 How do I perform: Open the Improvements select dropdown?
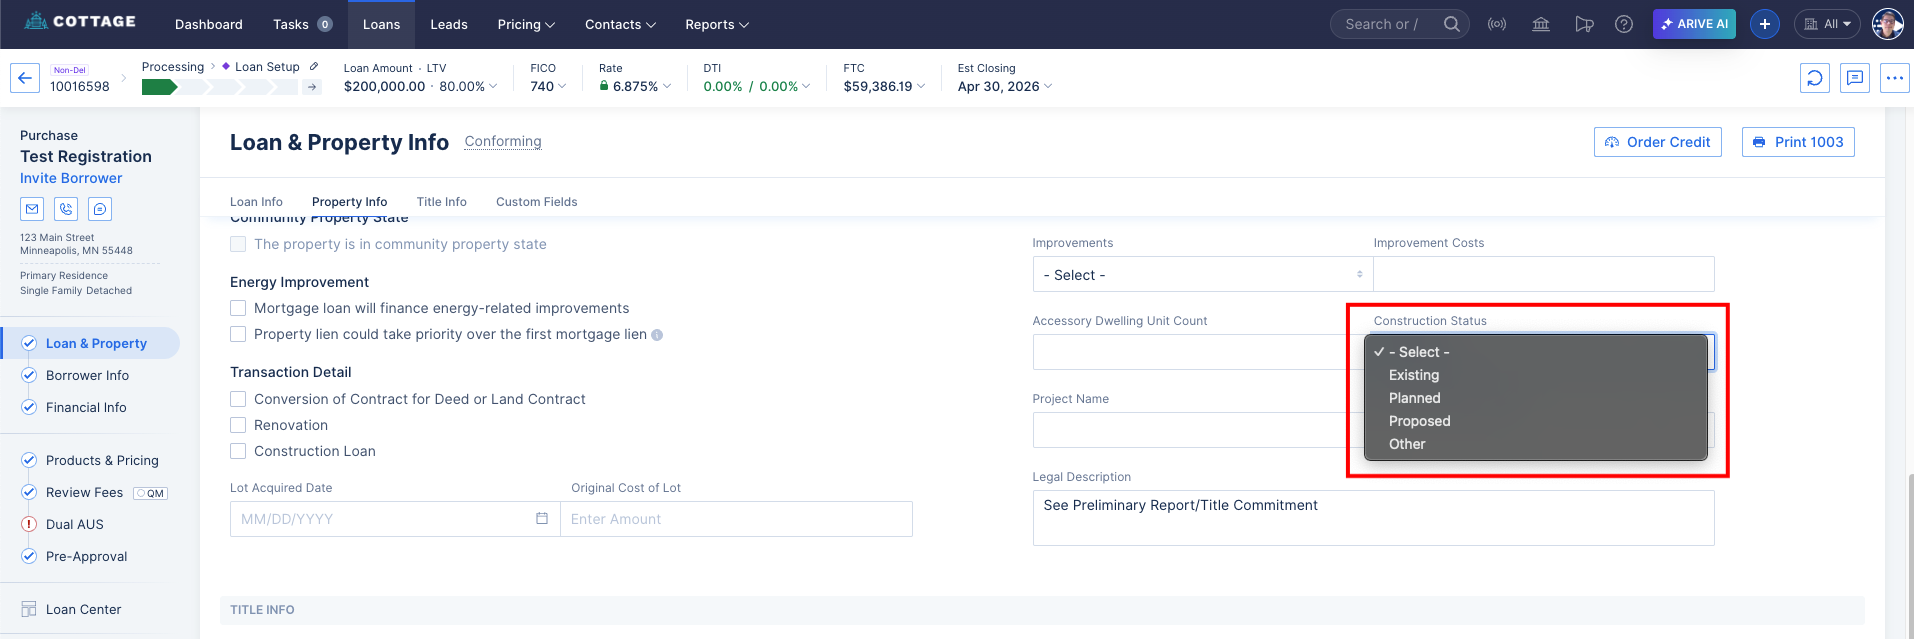coord(1202,274)
